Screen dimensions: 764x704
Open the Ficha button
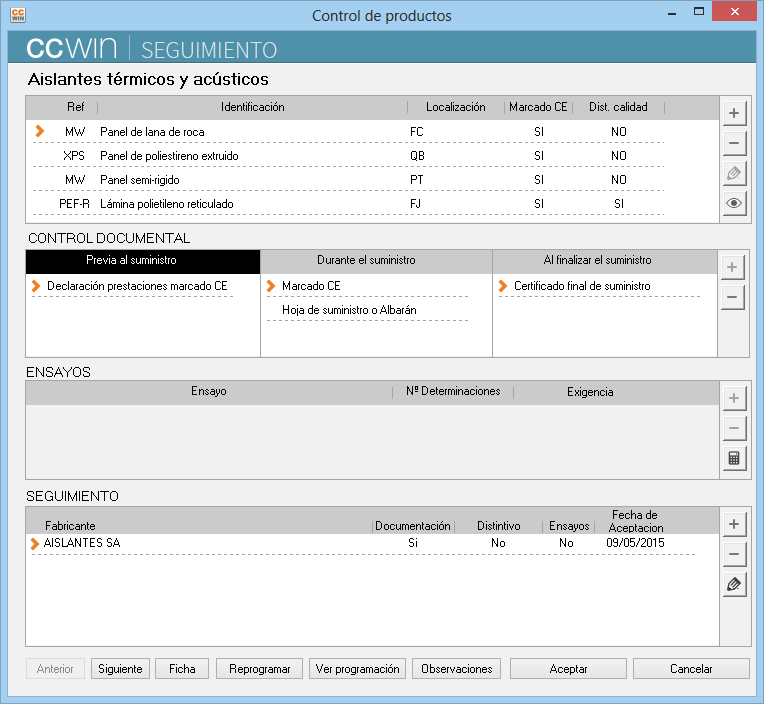tap(182, 669)
